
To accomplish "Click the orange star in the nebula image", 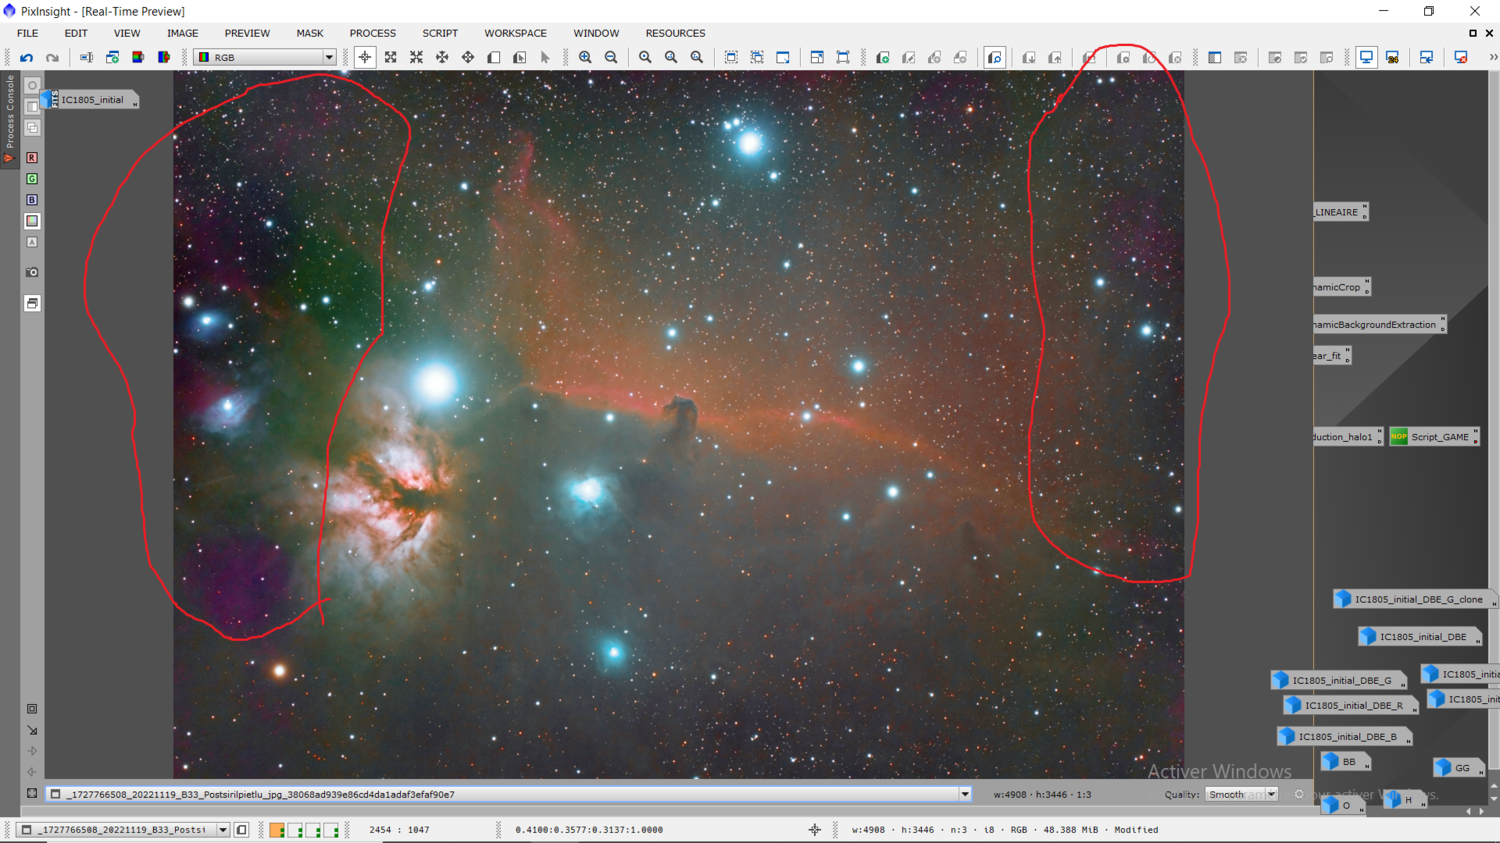I will [x=280, y=671].
